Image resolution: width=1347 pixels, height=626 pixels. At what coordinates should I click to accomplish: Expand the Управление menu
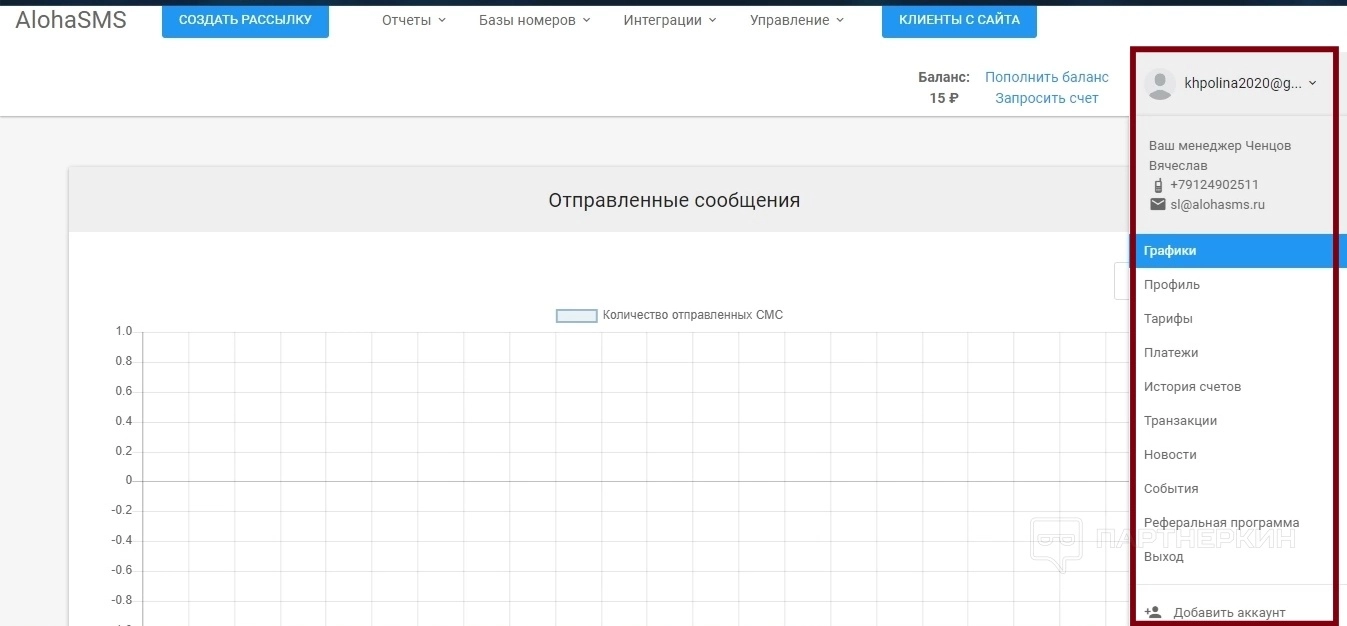point(797,20)
